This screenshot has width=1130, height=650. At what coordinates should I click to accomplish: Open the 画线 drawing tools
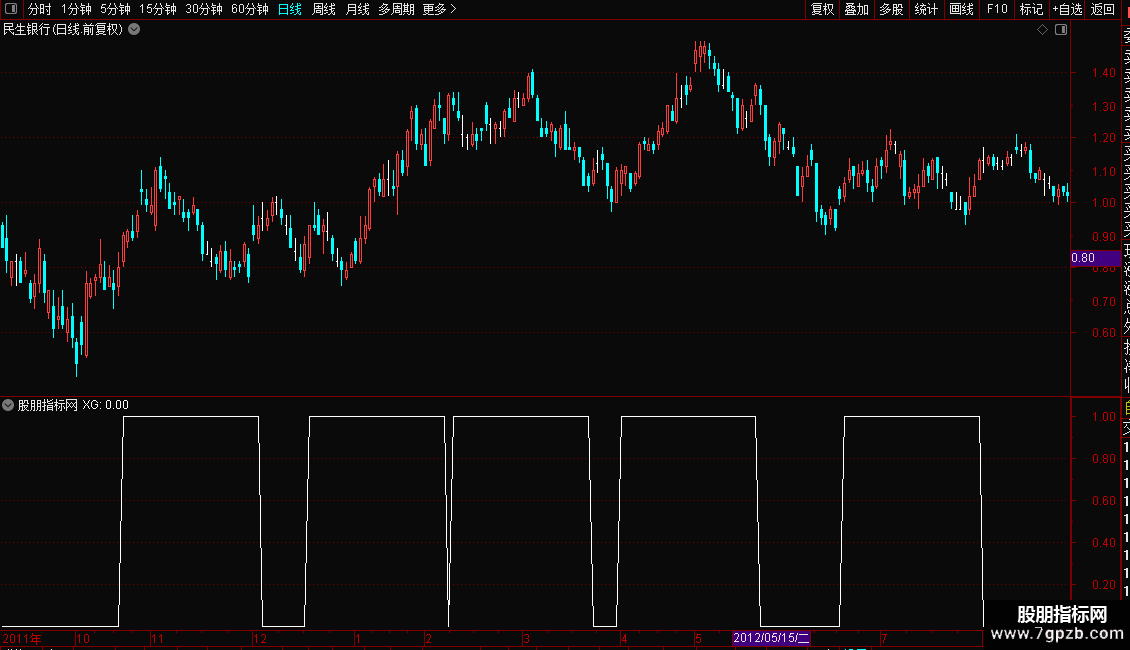tap(961, 9)
